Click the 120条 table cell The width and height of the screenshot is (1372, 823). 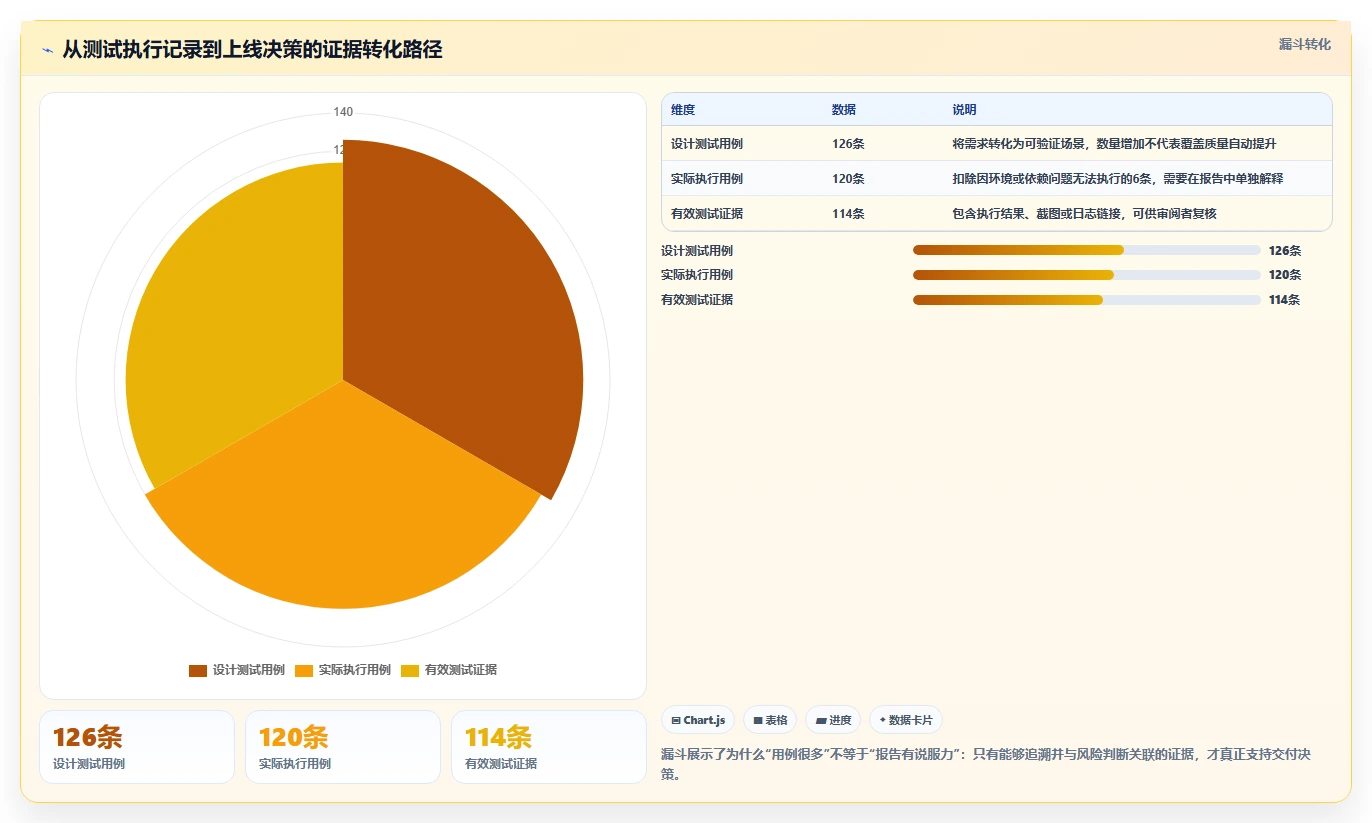[848, 179]
